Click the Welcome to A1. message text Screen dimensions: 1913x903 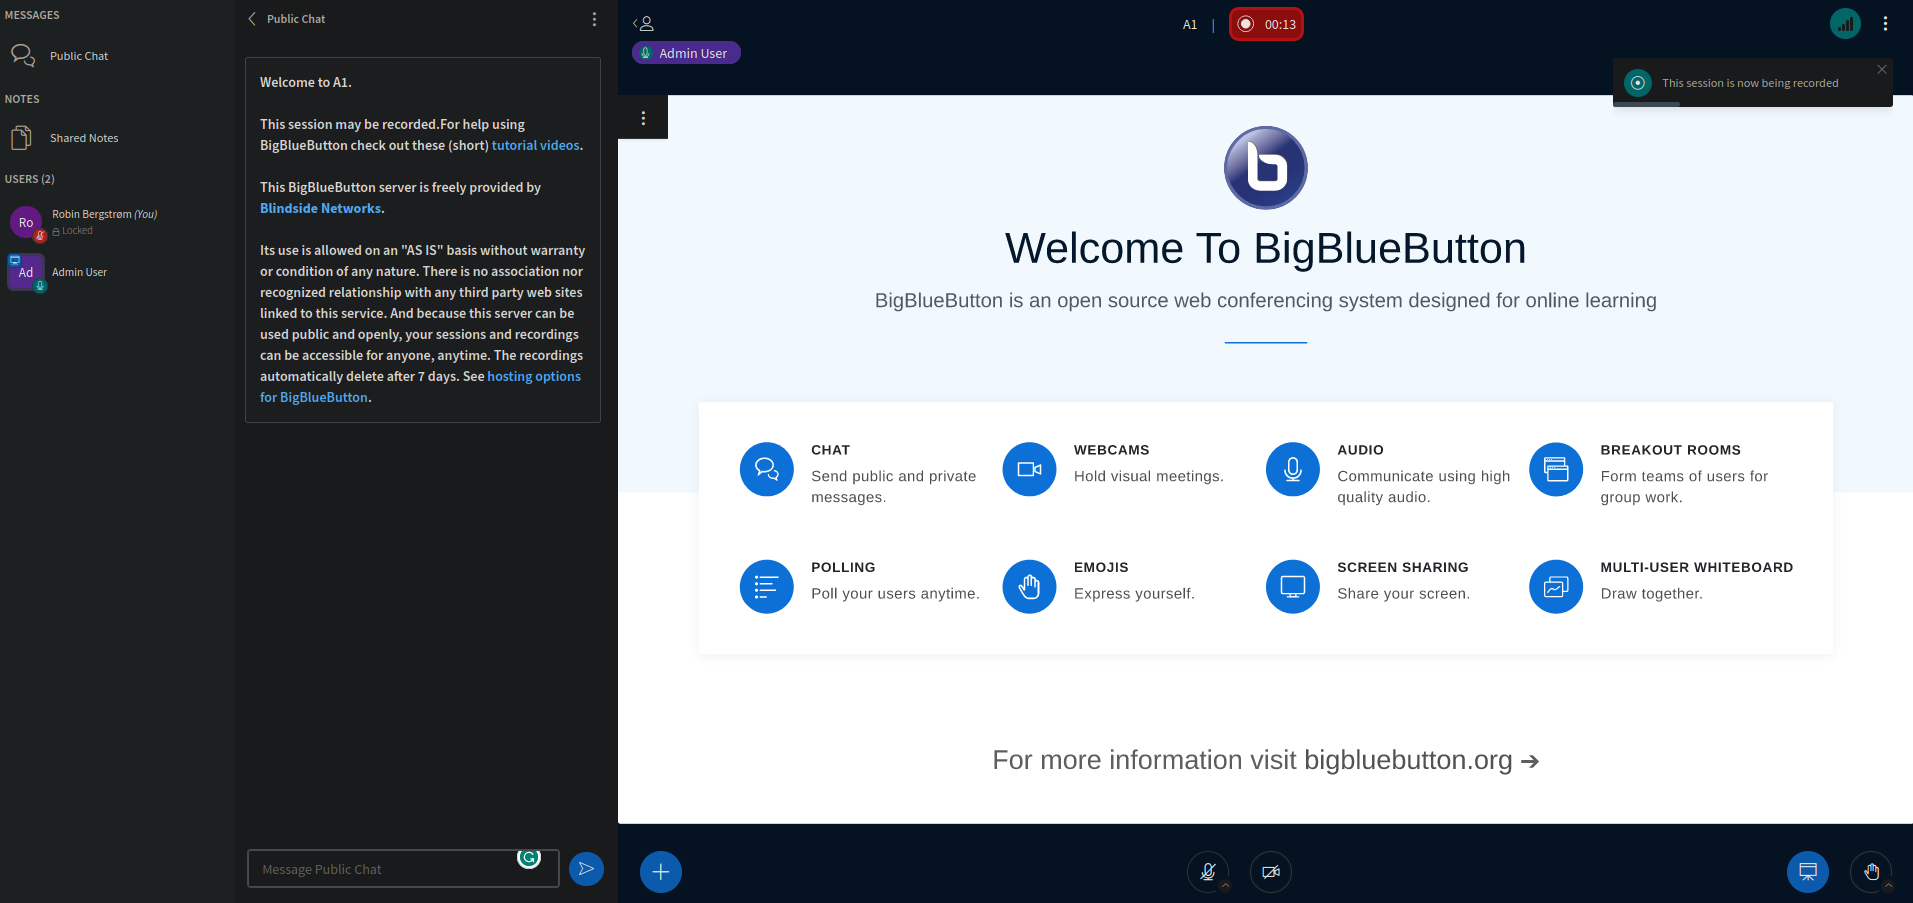[x=306, y=82]
